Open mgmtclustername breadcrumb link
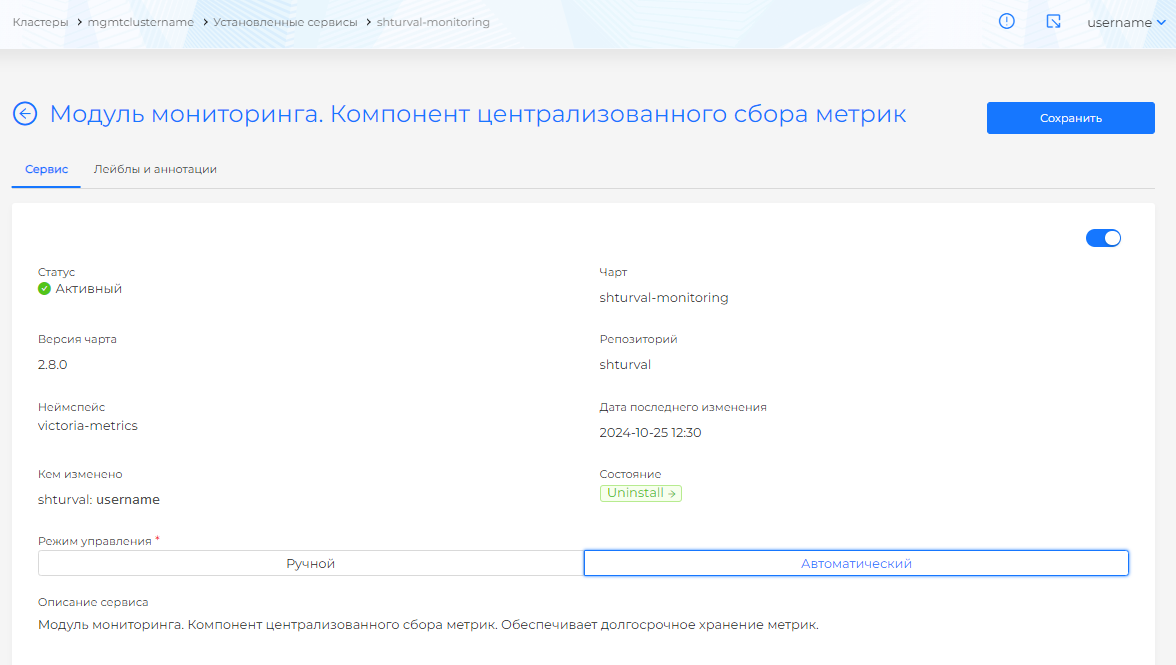Image resolution: width=1176 pixels, height=665 pixels. [140, 22]
